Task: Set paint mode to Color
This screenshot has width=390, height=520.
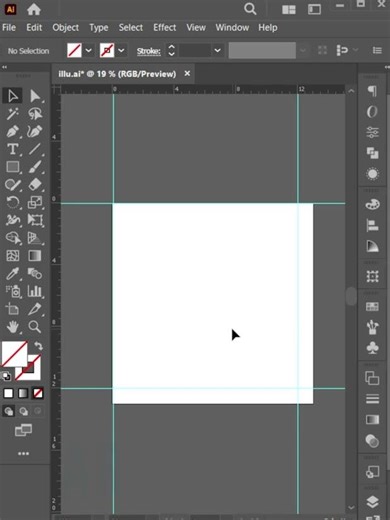Action: tap(8, 393)
